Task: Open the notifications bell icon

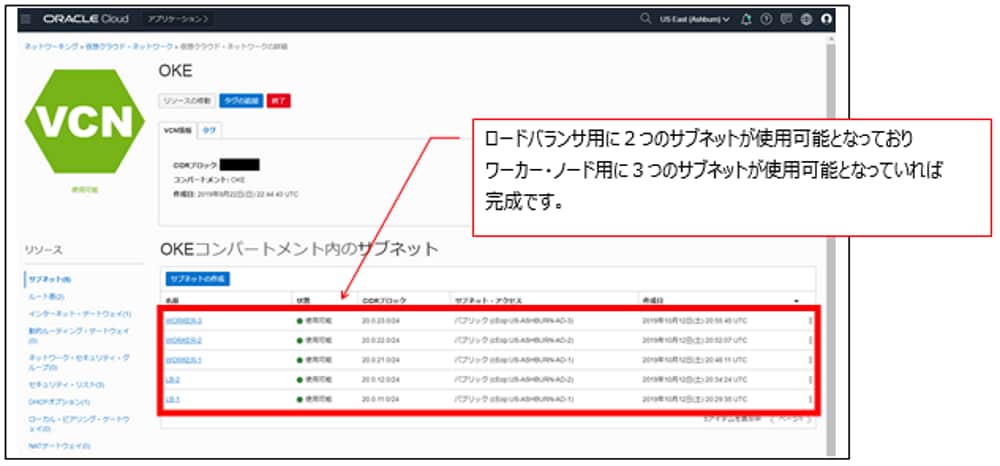Action: 746,19
